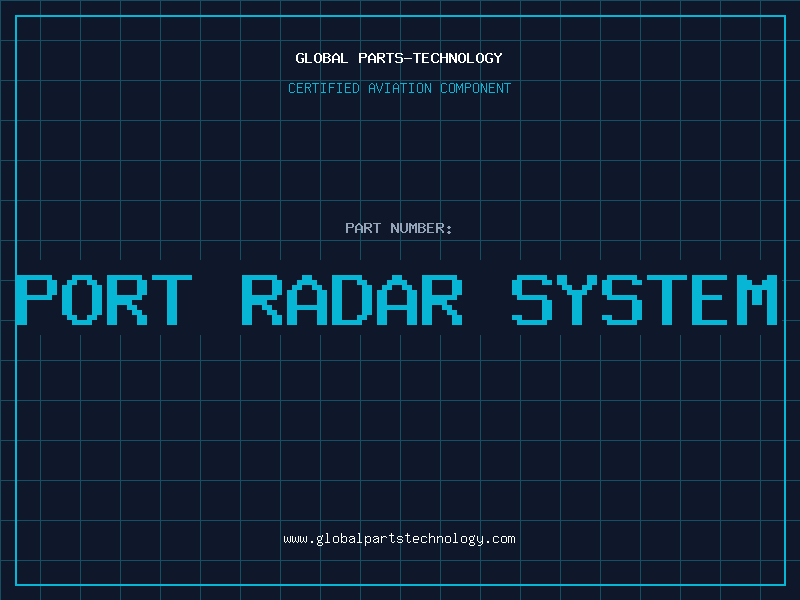Click the PART NUMBER: label

pos(399,228)
